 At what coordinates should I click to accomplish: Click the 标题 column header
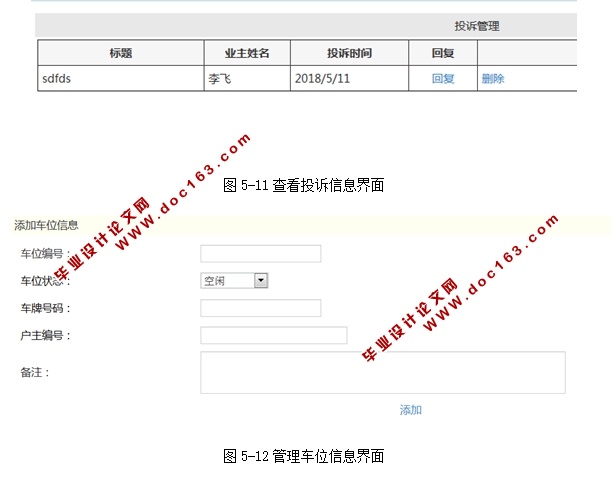121,53
